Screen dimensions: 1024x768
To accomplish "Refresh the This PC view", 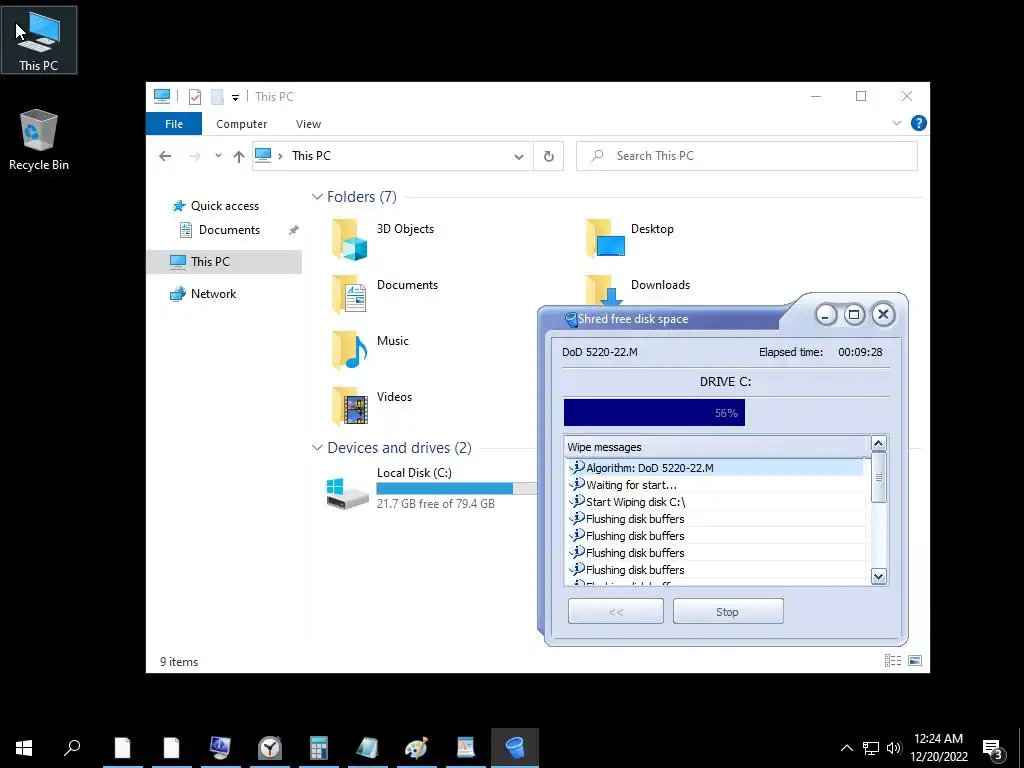I will (x=549, y=156).
